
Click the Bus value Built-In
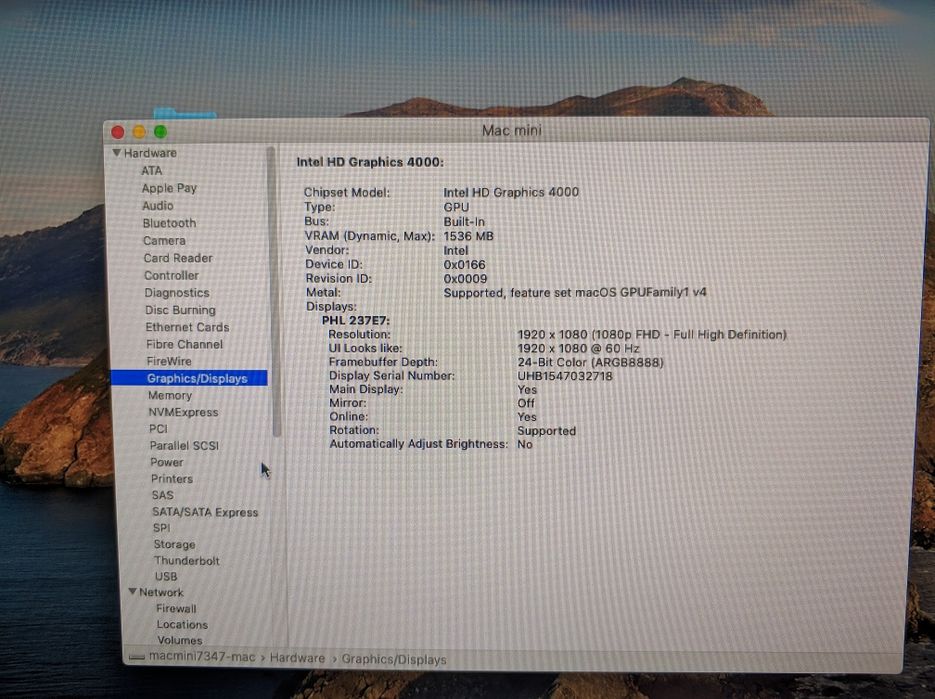pyautogui.click(x=464, y=222)
